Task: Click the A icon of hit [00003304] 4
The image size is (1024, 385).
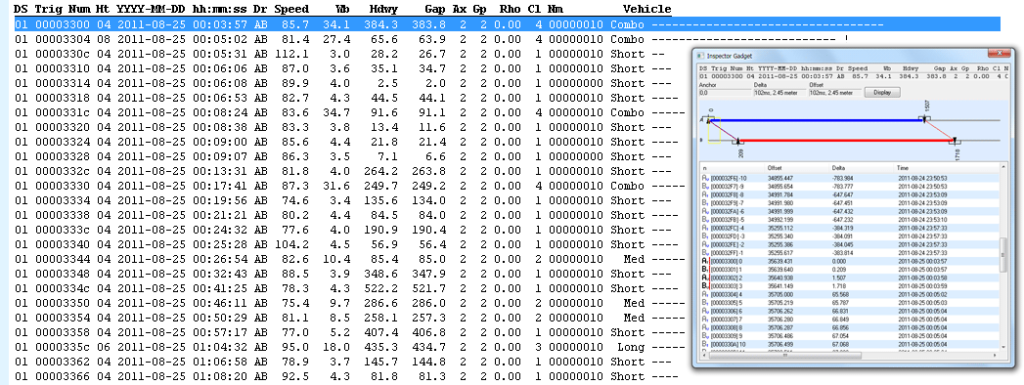Action: coord(705,294)
